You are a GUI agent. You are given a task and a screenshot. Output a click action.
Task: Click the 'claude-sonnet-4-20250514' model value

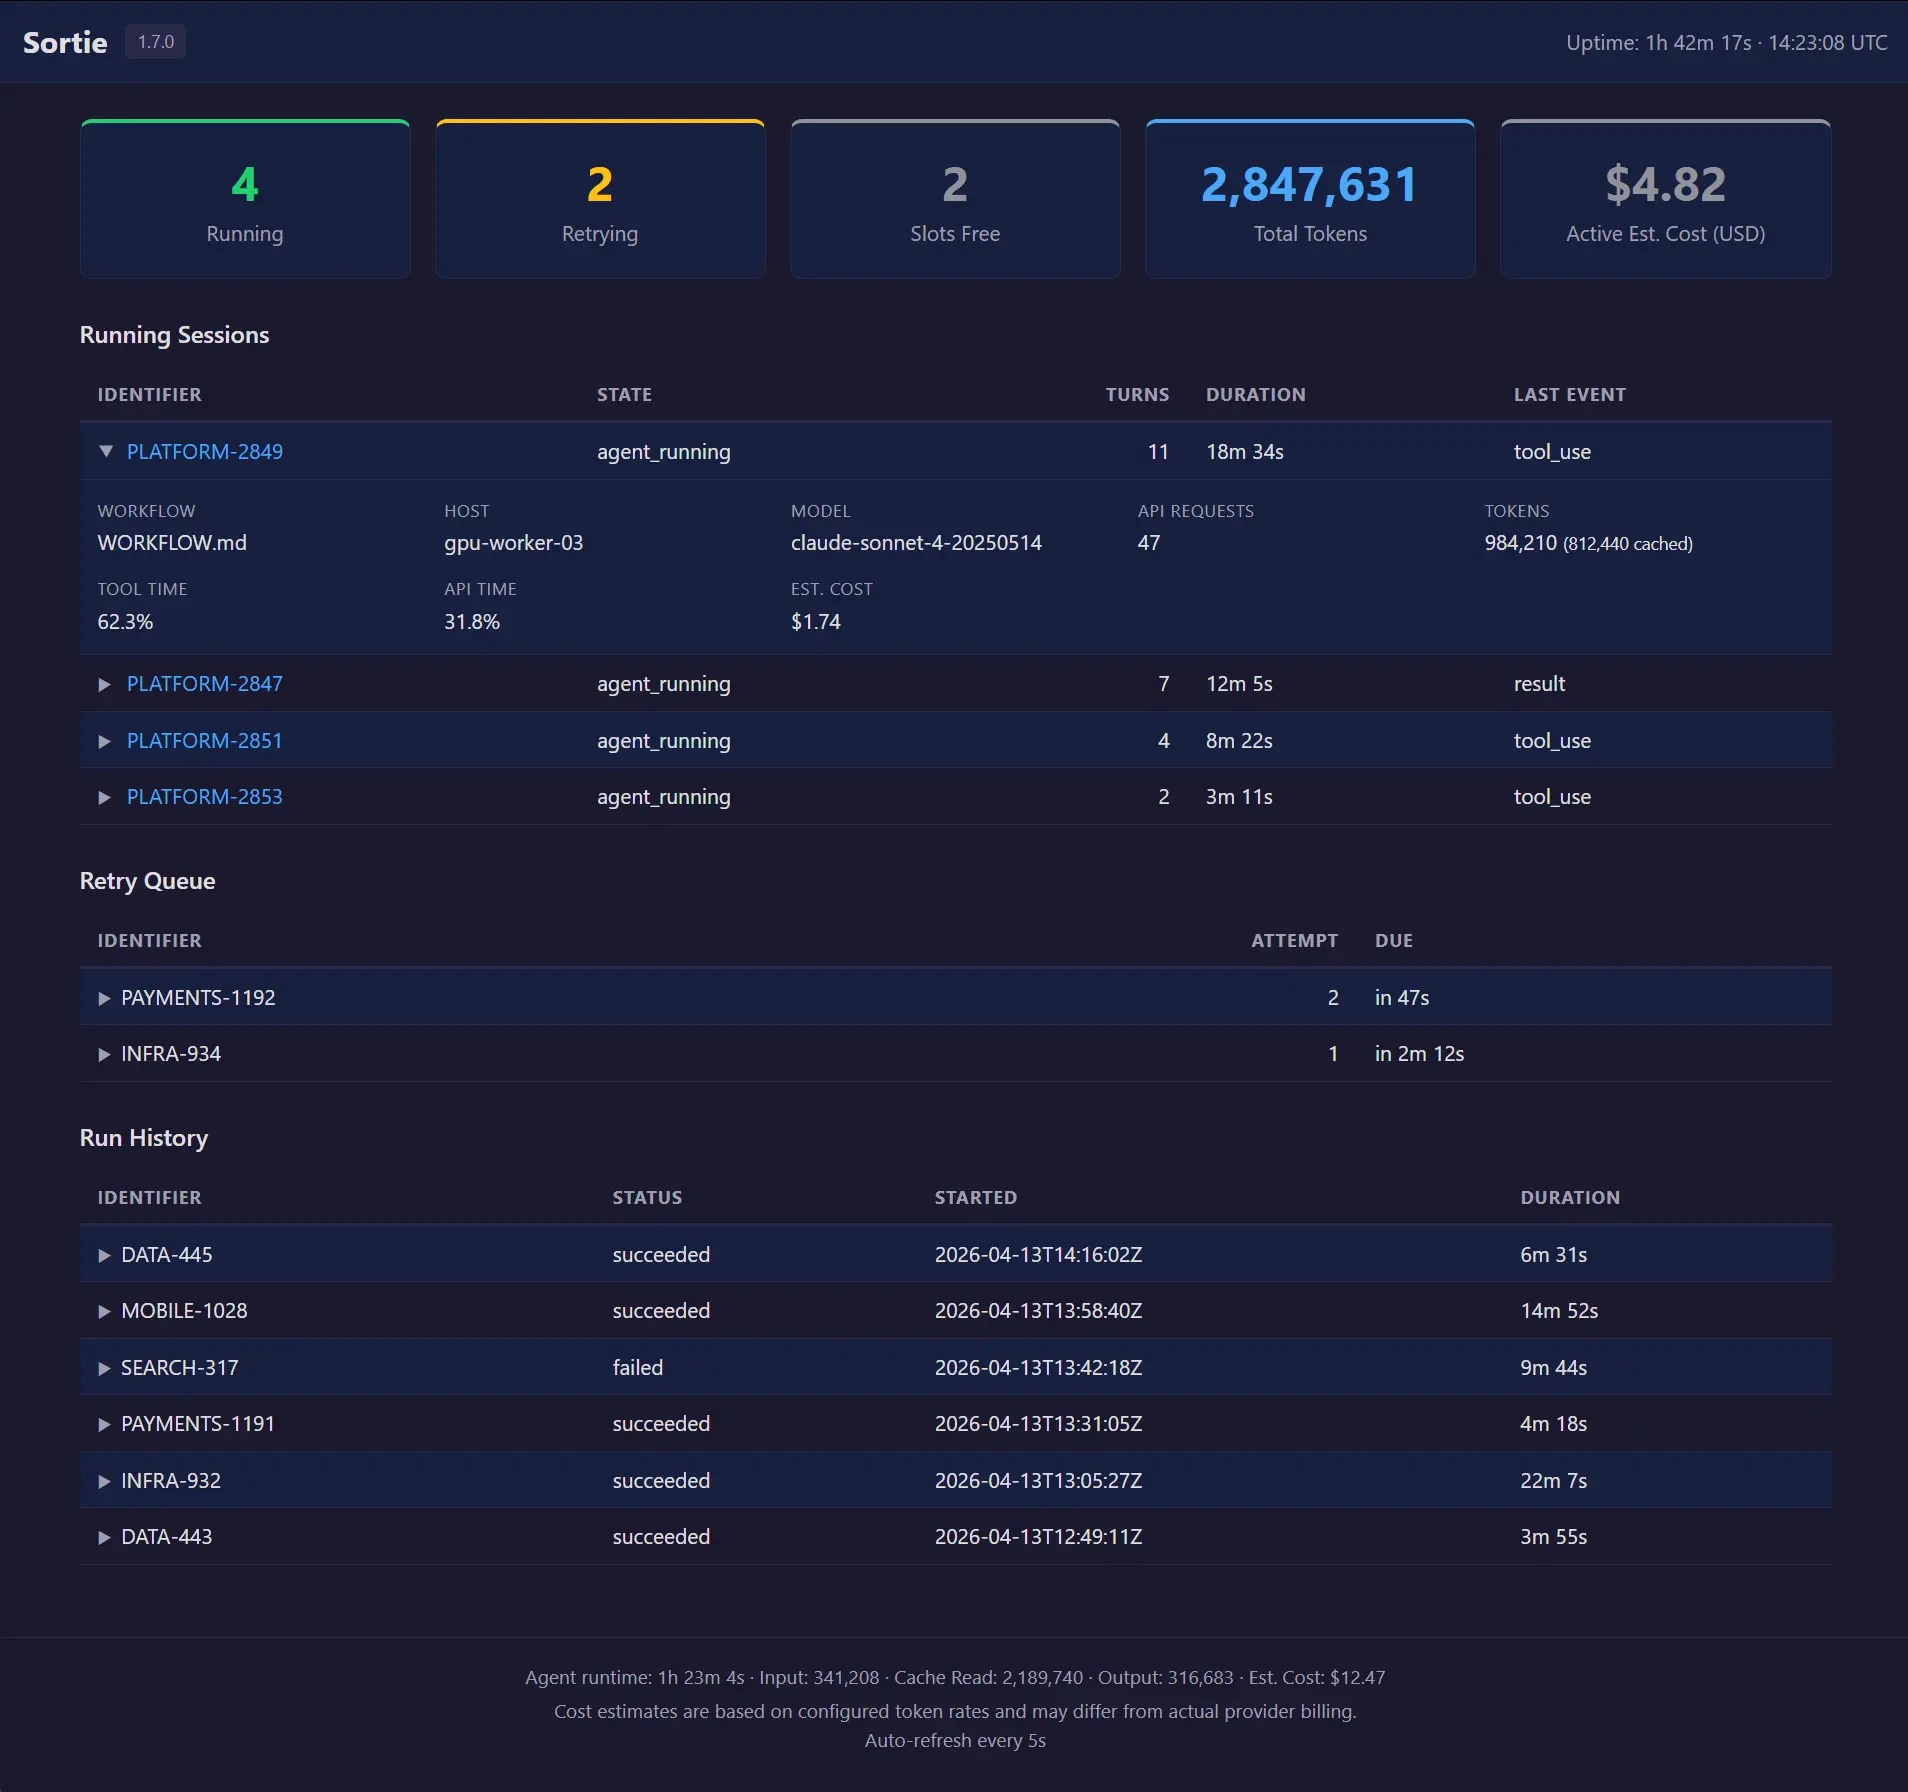pyautogui.click(x=916, y=543)
